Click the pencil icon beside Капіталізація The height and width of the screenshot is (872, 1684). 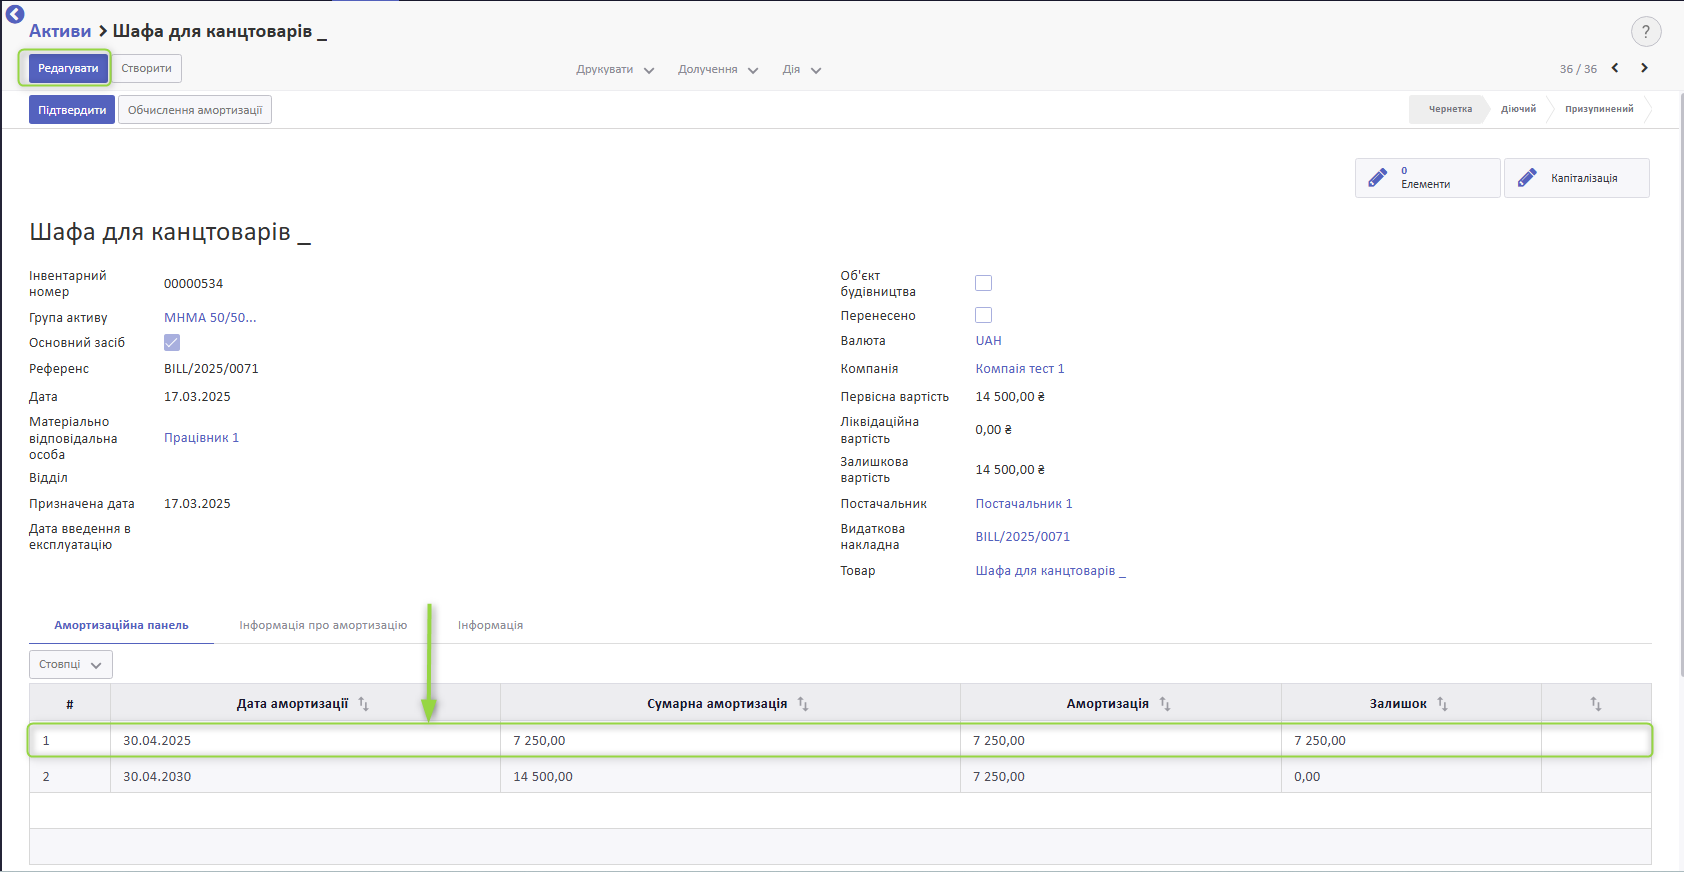(x=1527, y=178)
